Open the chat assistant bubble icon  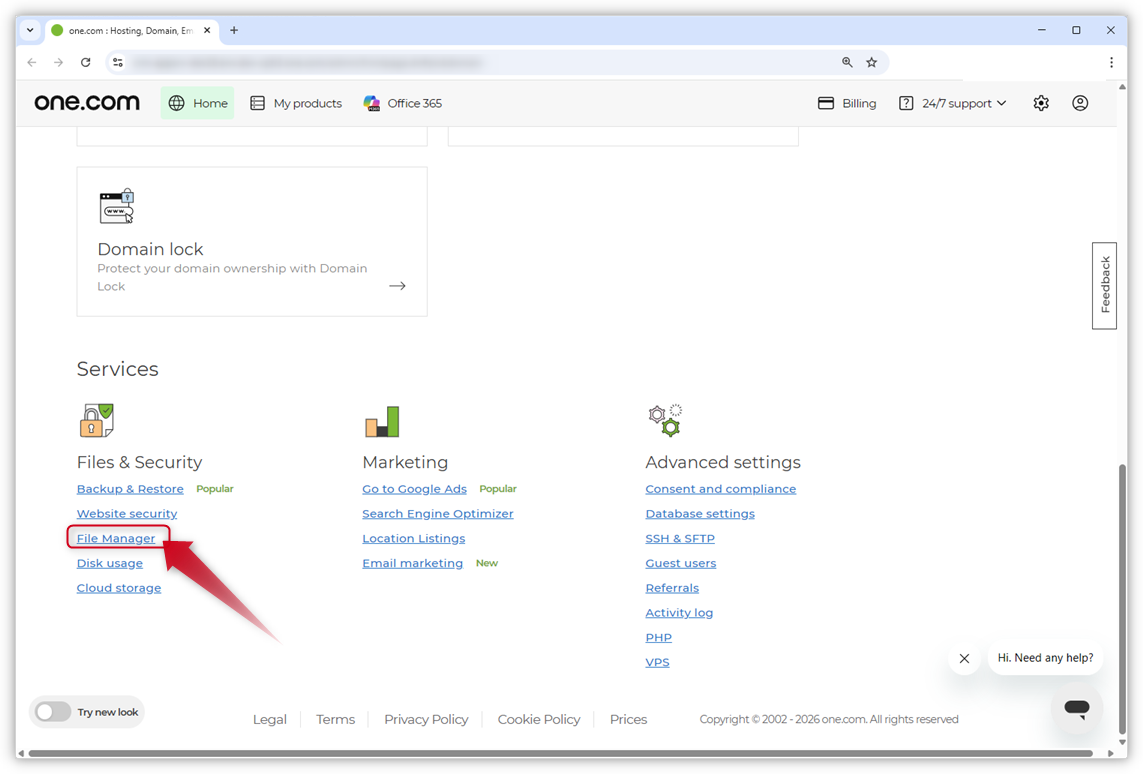(1077, 708)
